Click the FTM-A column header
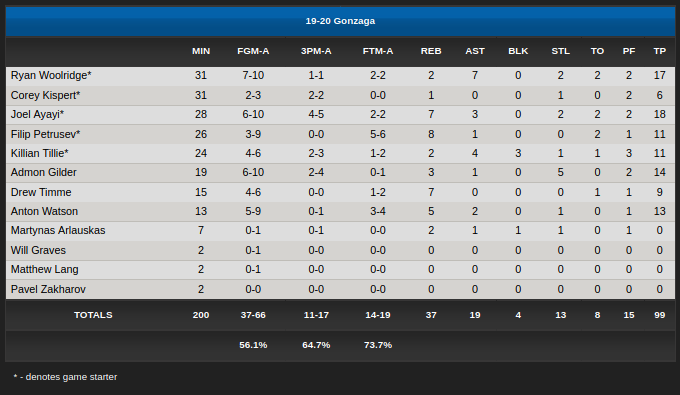The height and width of the screenshot is (395, 680). tap(378, 51)
